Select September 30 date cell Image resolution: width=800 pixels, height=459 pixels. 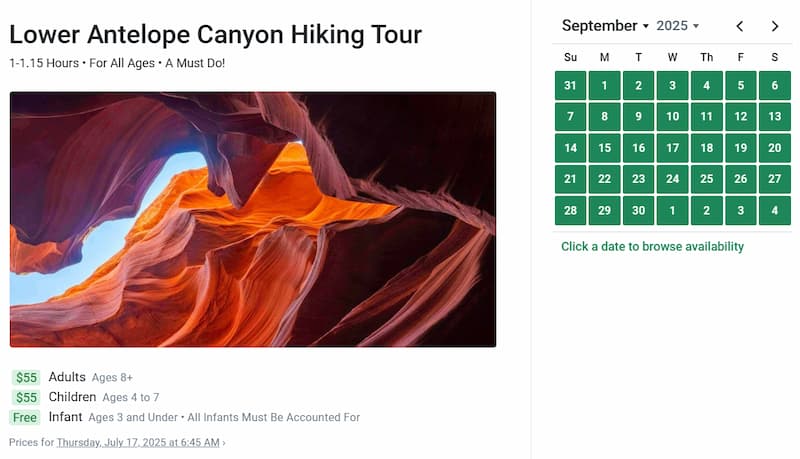[x=638, y=210]
